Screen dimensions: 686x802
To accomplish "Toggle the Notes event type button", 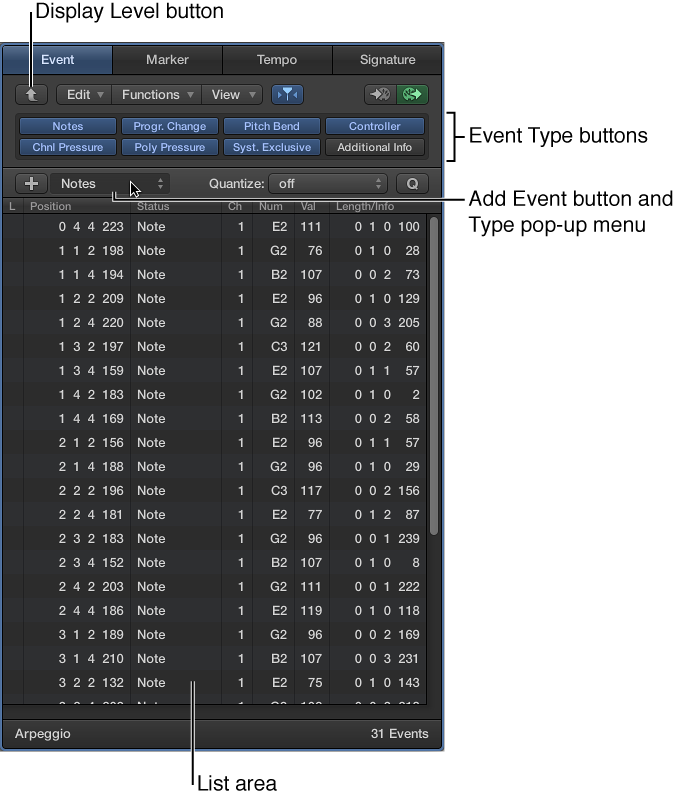I will point(68,126).
